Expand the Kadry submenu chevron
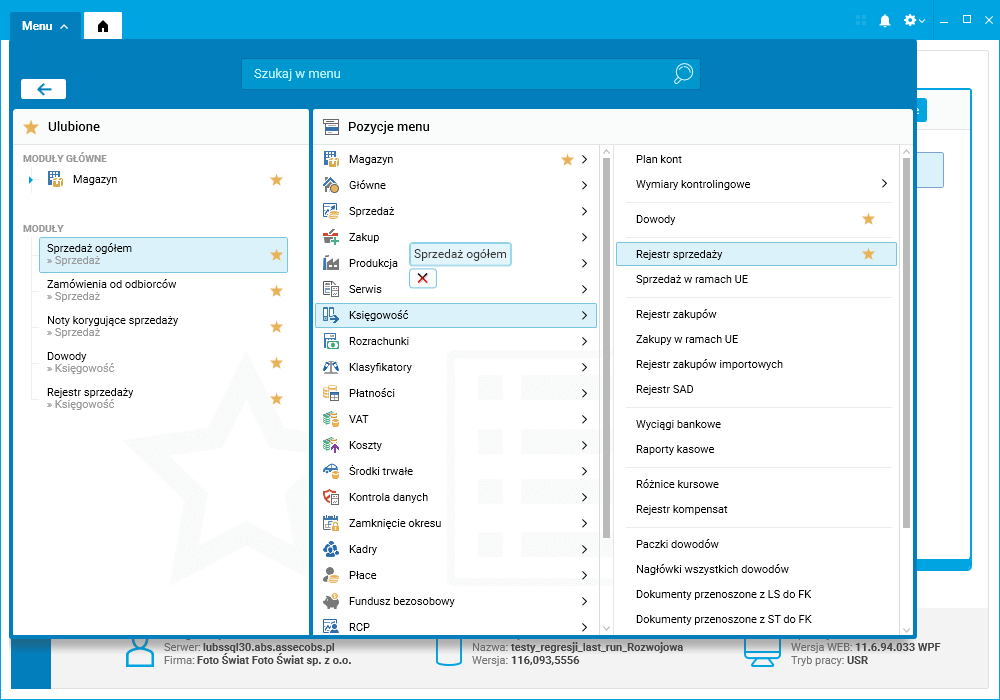The width and height of the screenshot is (1000, 700). point(584,549)
